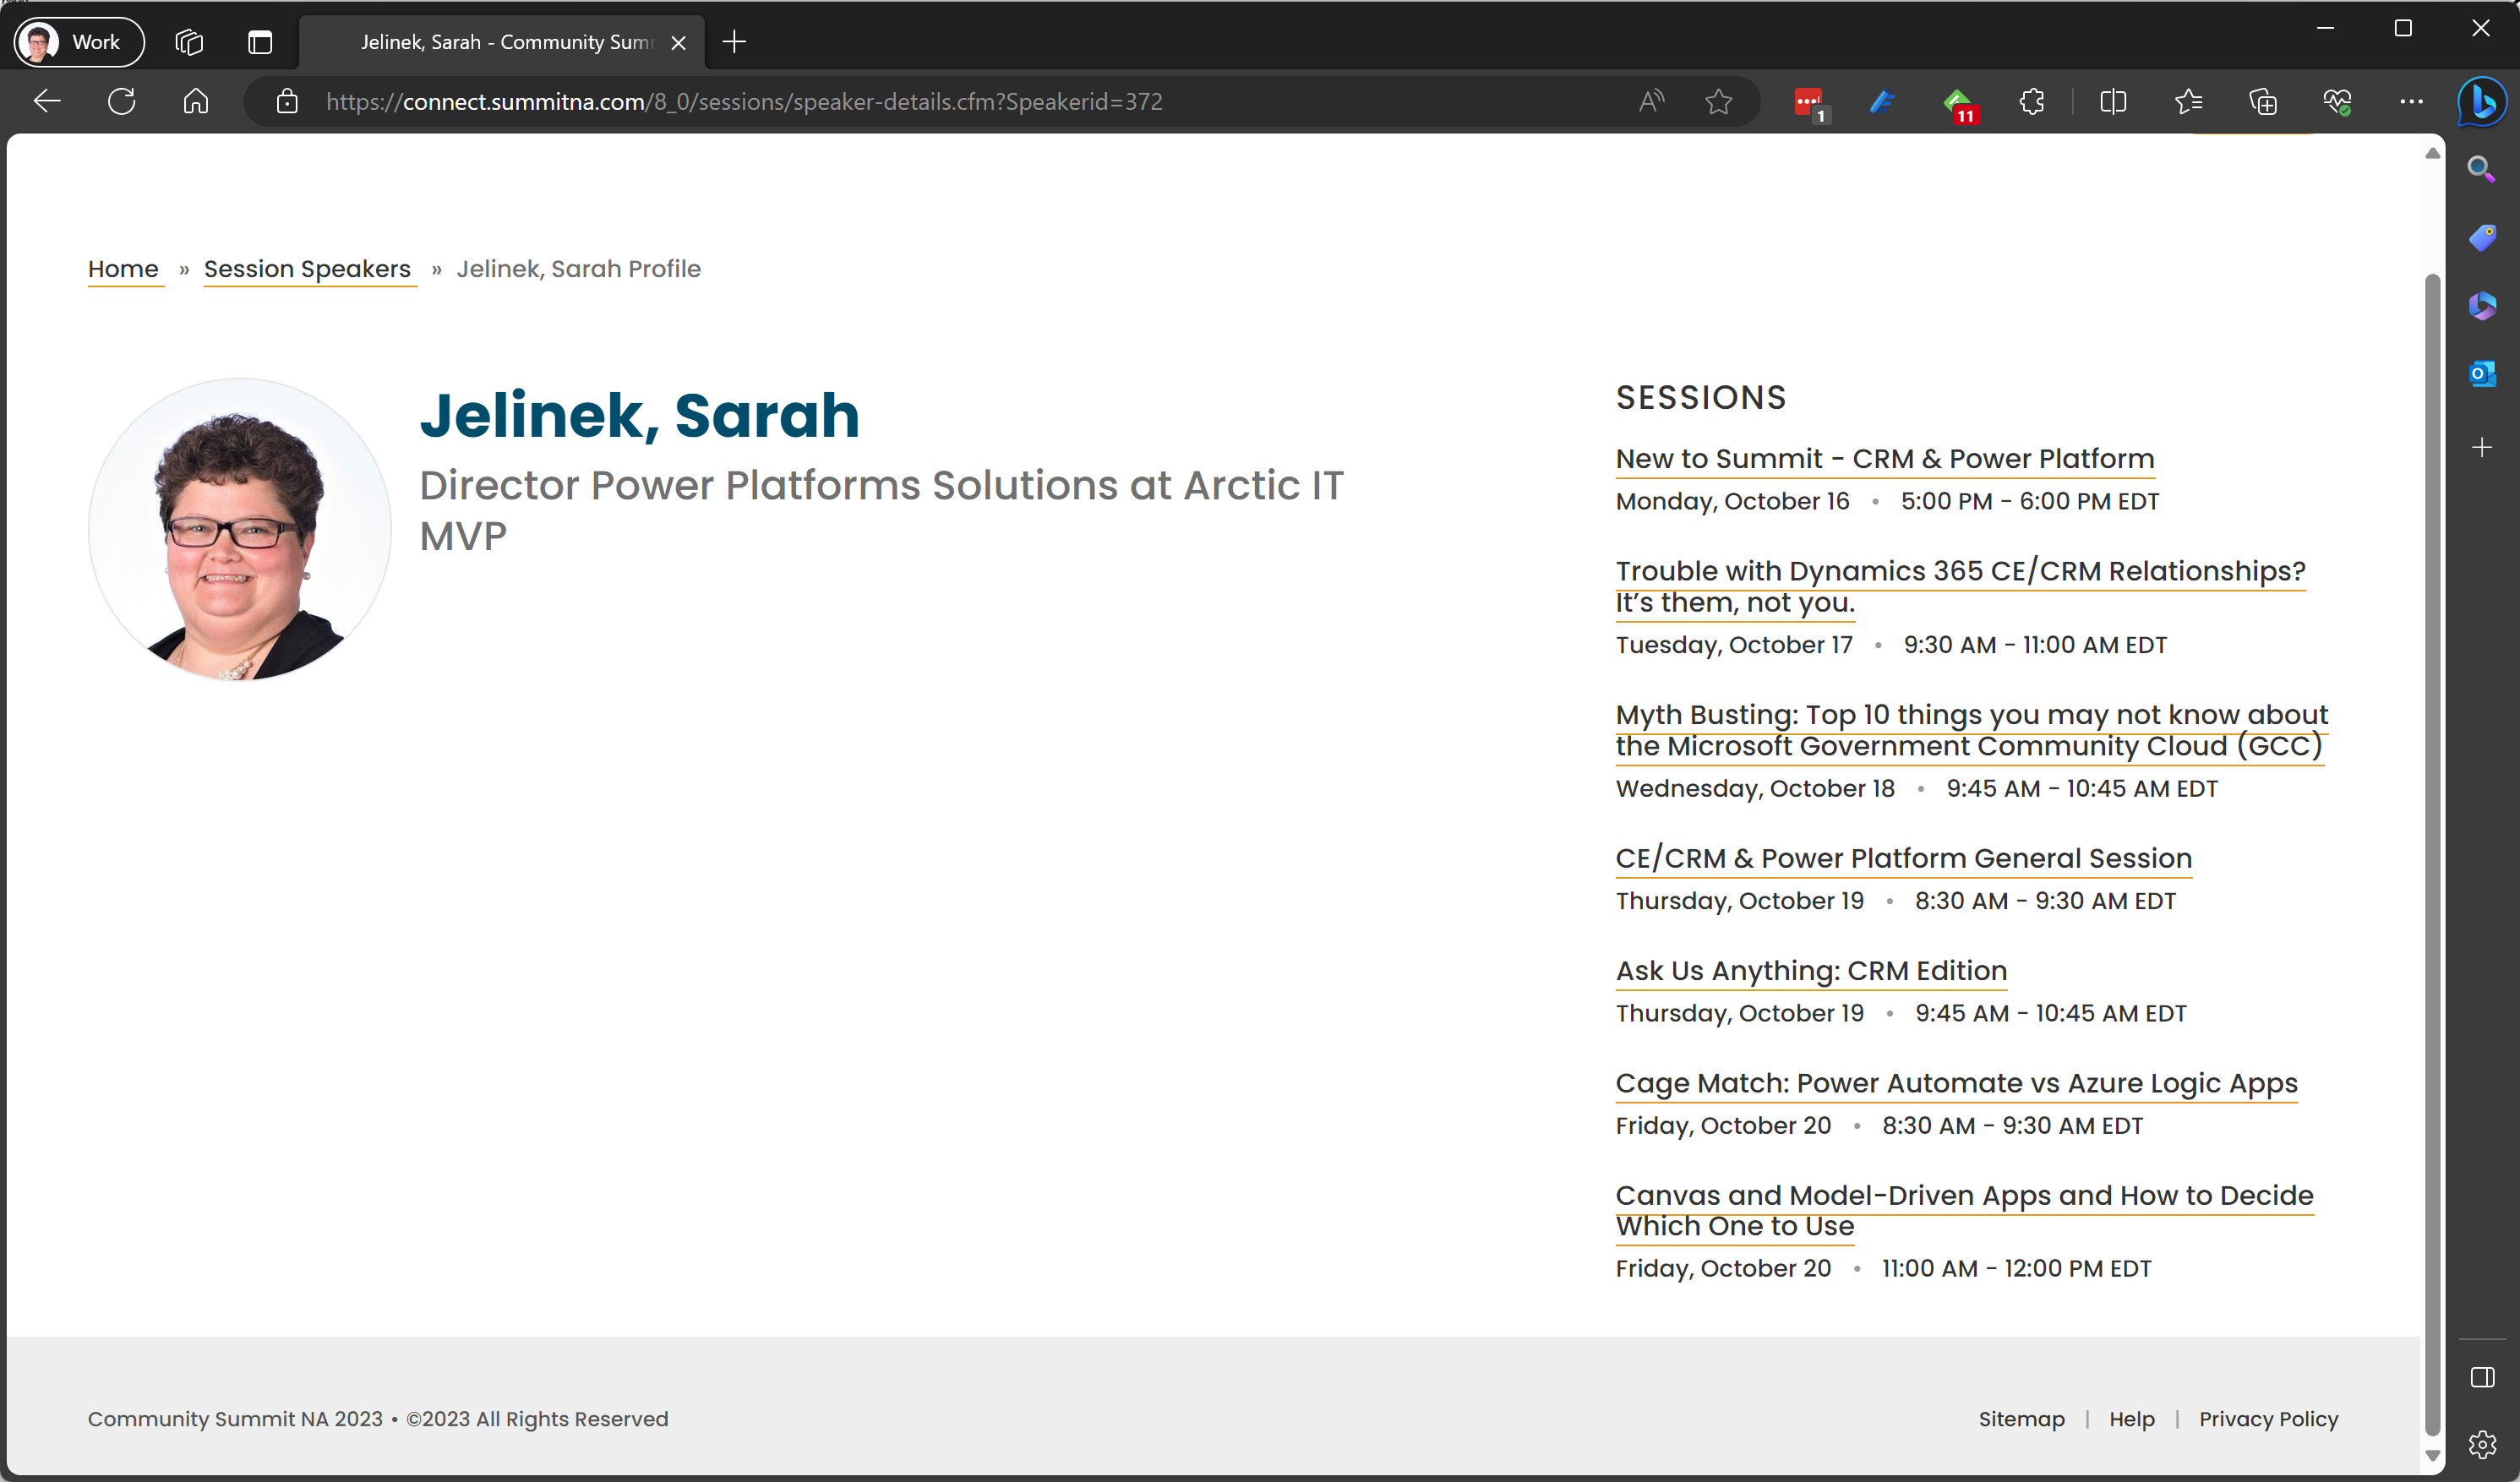Add this page to favorites star

pos(1718,101)
